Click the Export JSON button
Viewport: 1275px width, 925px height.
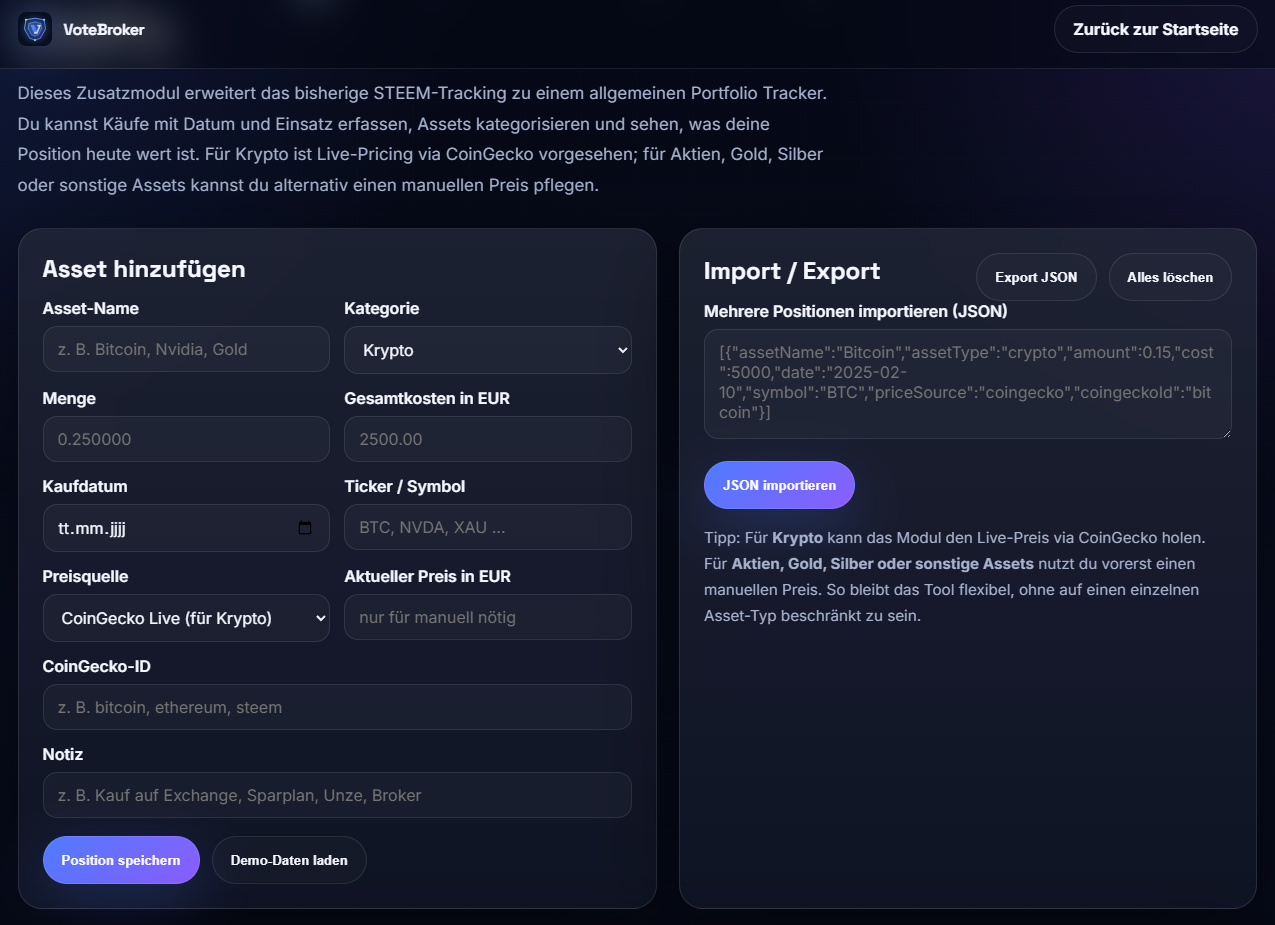1036,277
